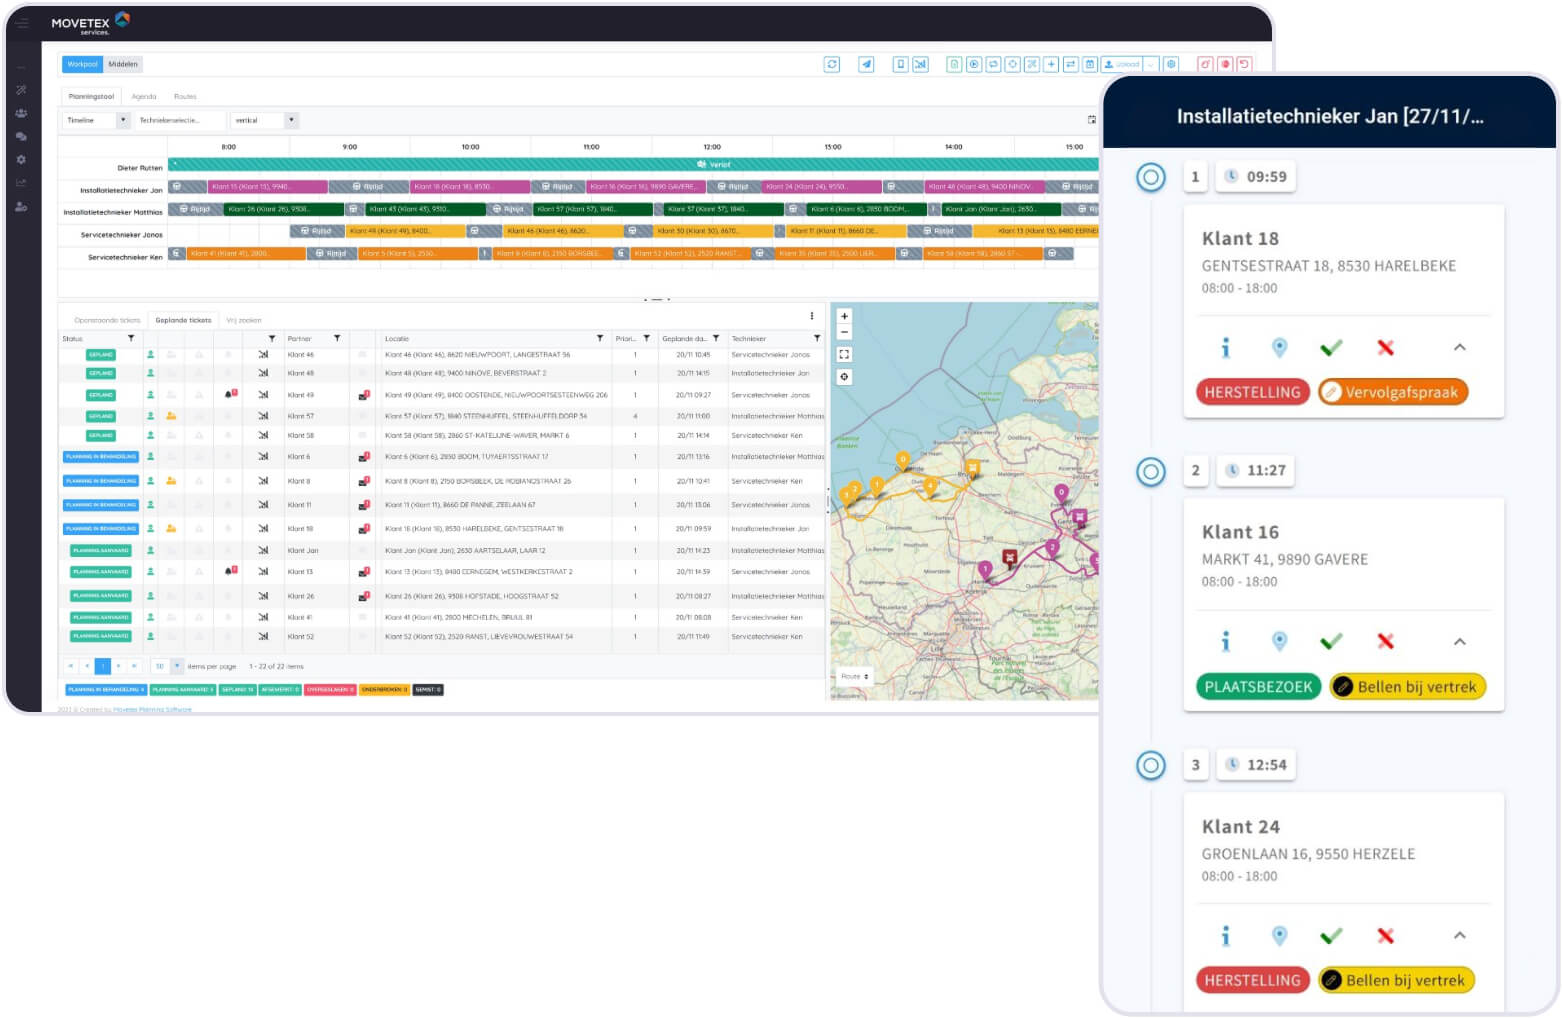Click the green checkmark on Klant 18 card
The image size is (1562, 1018).
pyautogui.click(x=1331, y=348)
